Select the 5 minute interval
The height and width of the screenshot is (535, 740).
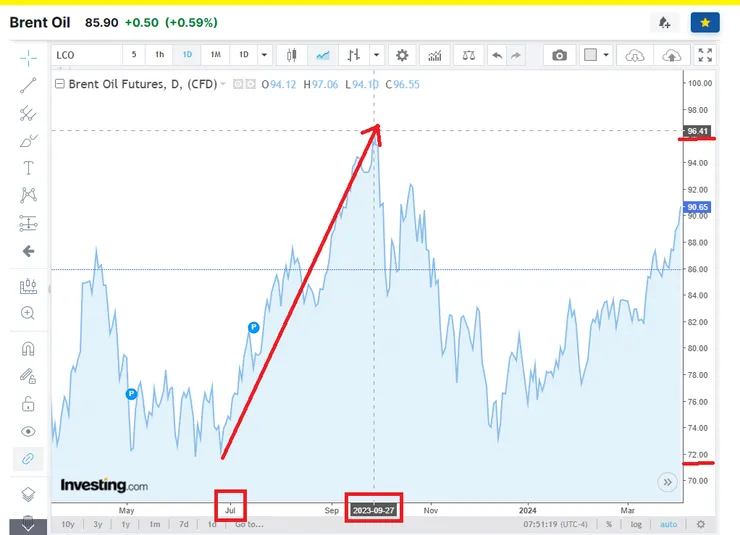pos(134,55)
